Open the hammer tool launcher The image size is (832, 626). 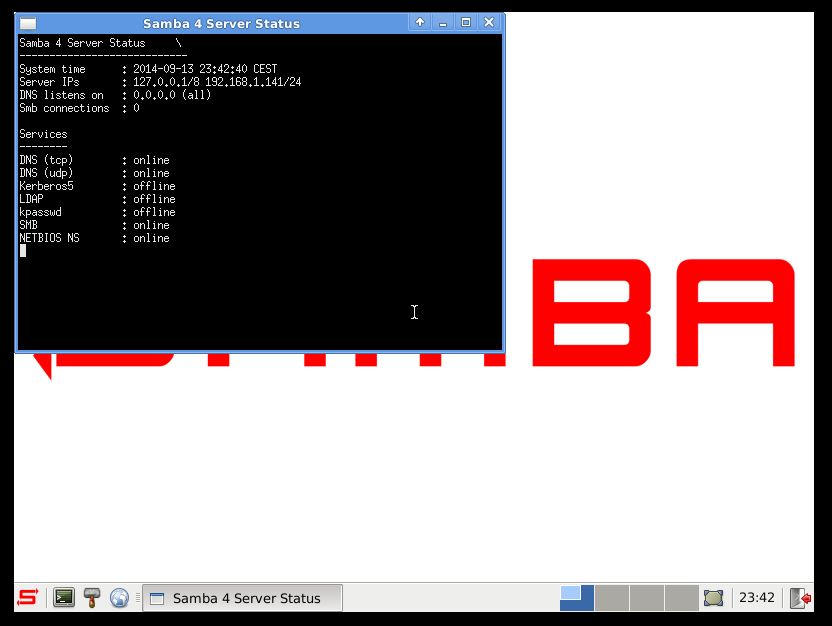tap(92, 598)
